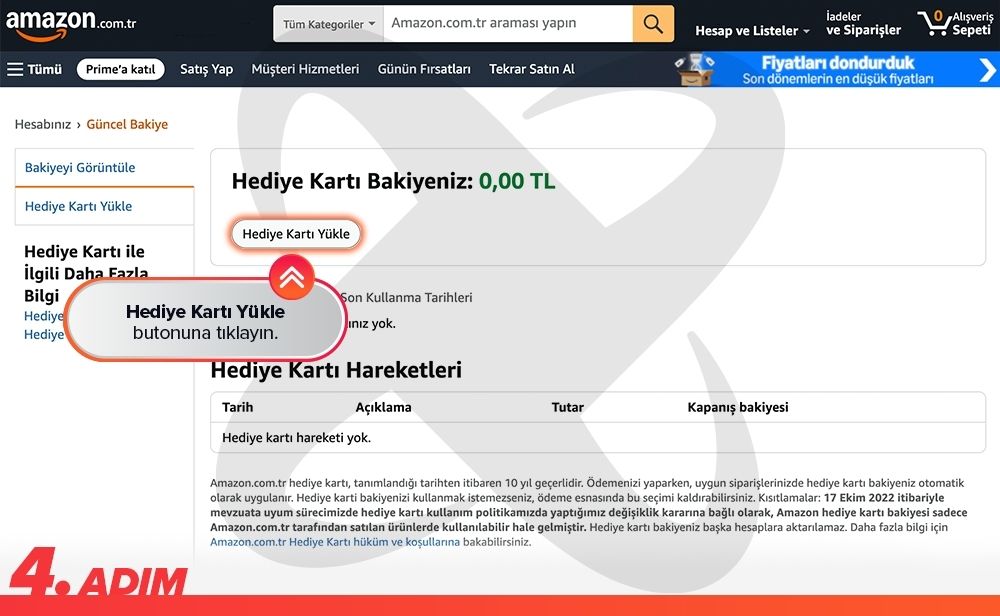
Task: Click the Tutar column header
Action: point(568,407)
